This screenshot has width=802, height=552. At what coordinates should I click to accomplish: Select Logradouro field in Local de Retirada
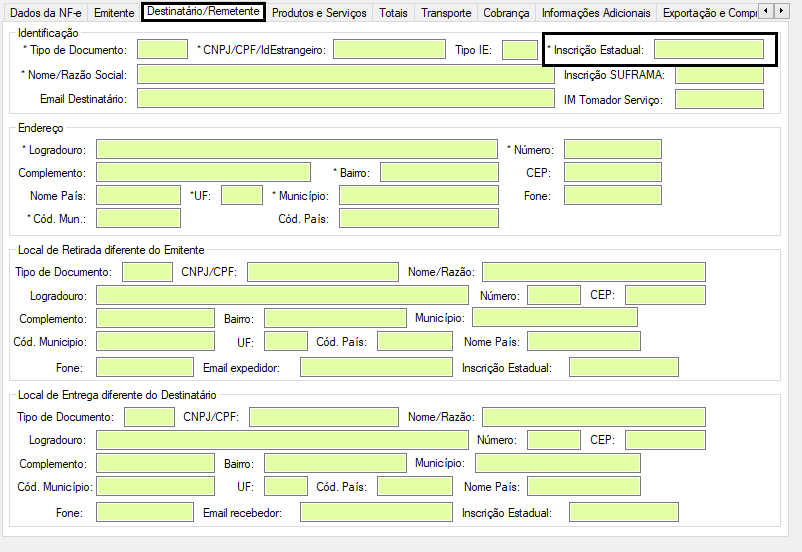pos(282,295)
